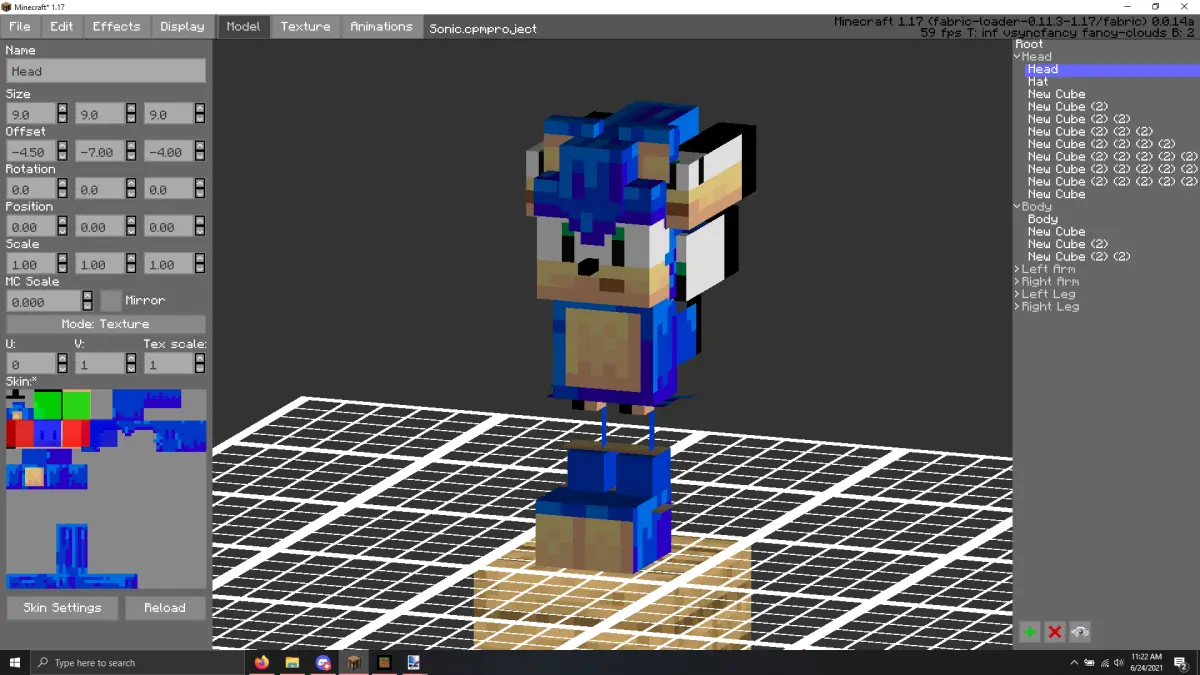This screenshot has width=1200, height=675.
Task: Step the V value spinner
Action: pos(131,364)
